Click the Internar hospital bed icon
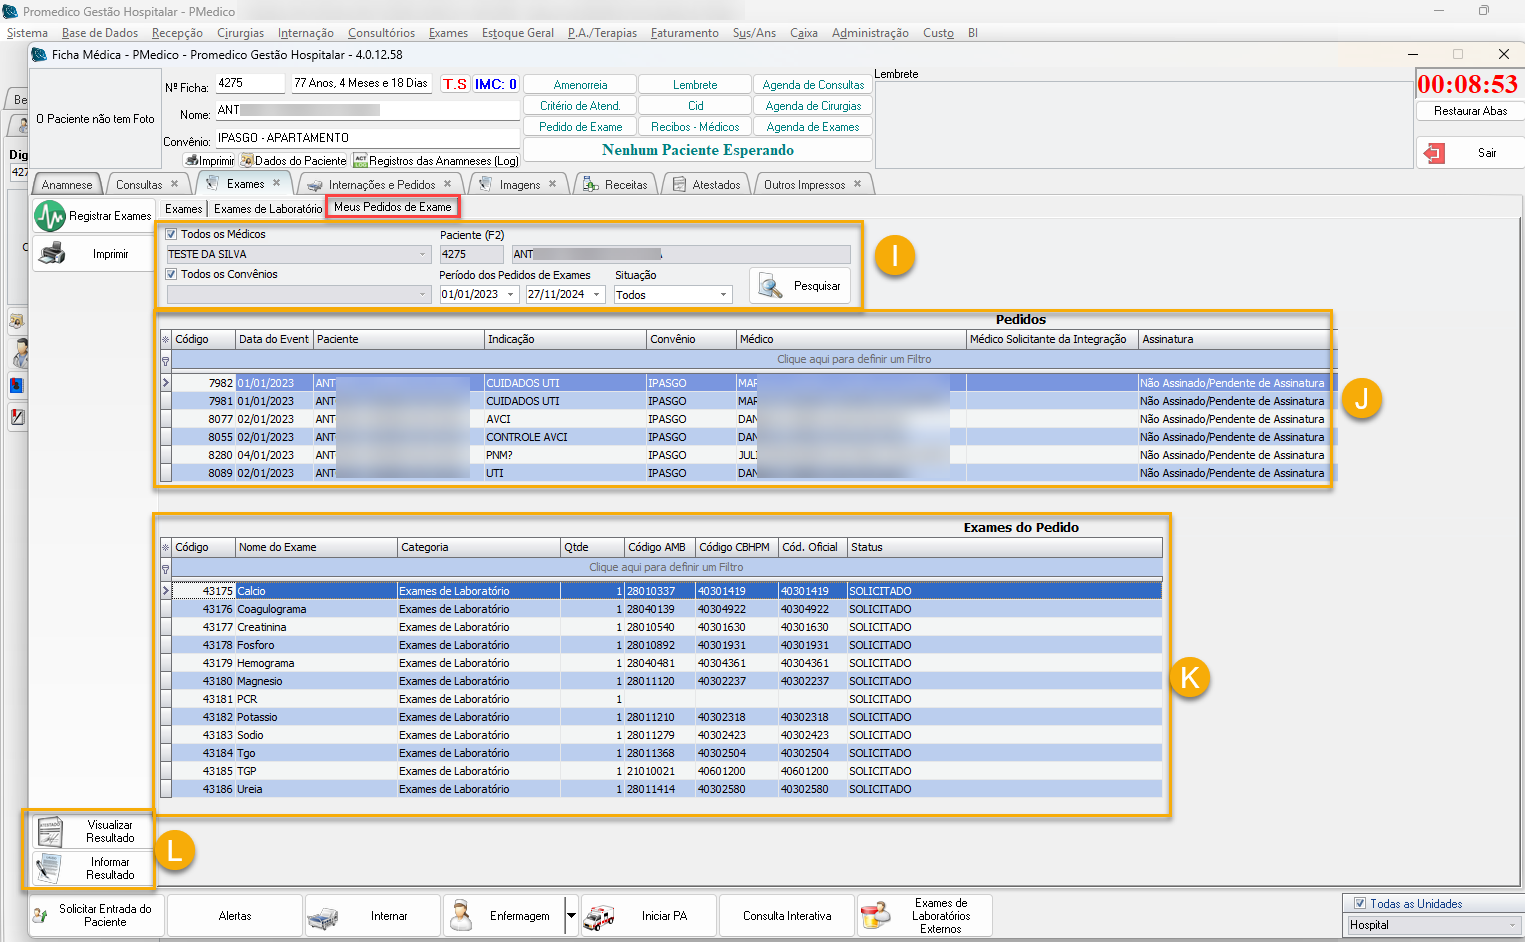Image resolution: width=1525 pixels, height=942 pixels. point(324,916)
